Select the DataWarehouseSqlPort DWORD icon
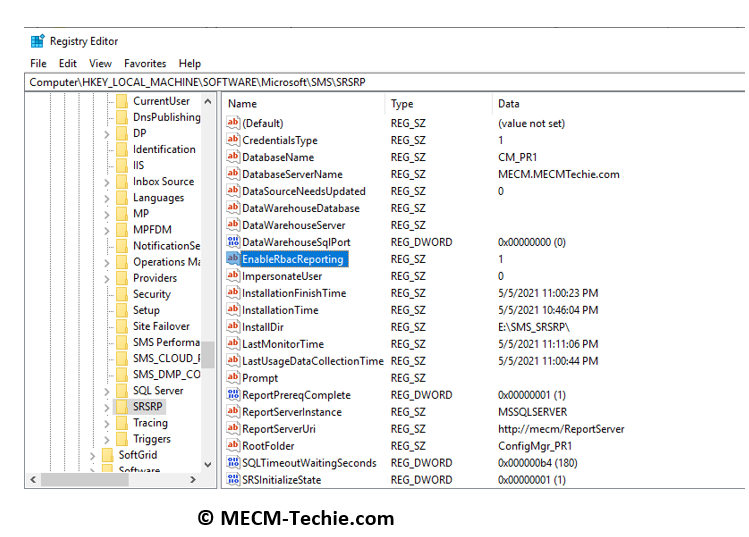Image resolution: width=749 pixels, height=537 pixels. coord(233,242)
